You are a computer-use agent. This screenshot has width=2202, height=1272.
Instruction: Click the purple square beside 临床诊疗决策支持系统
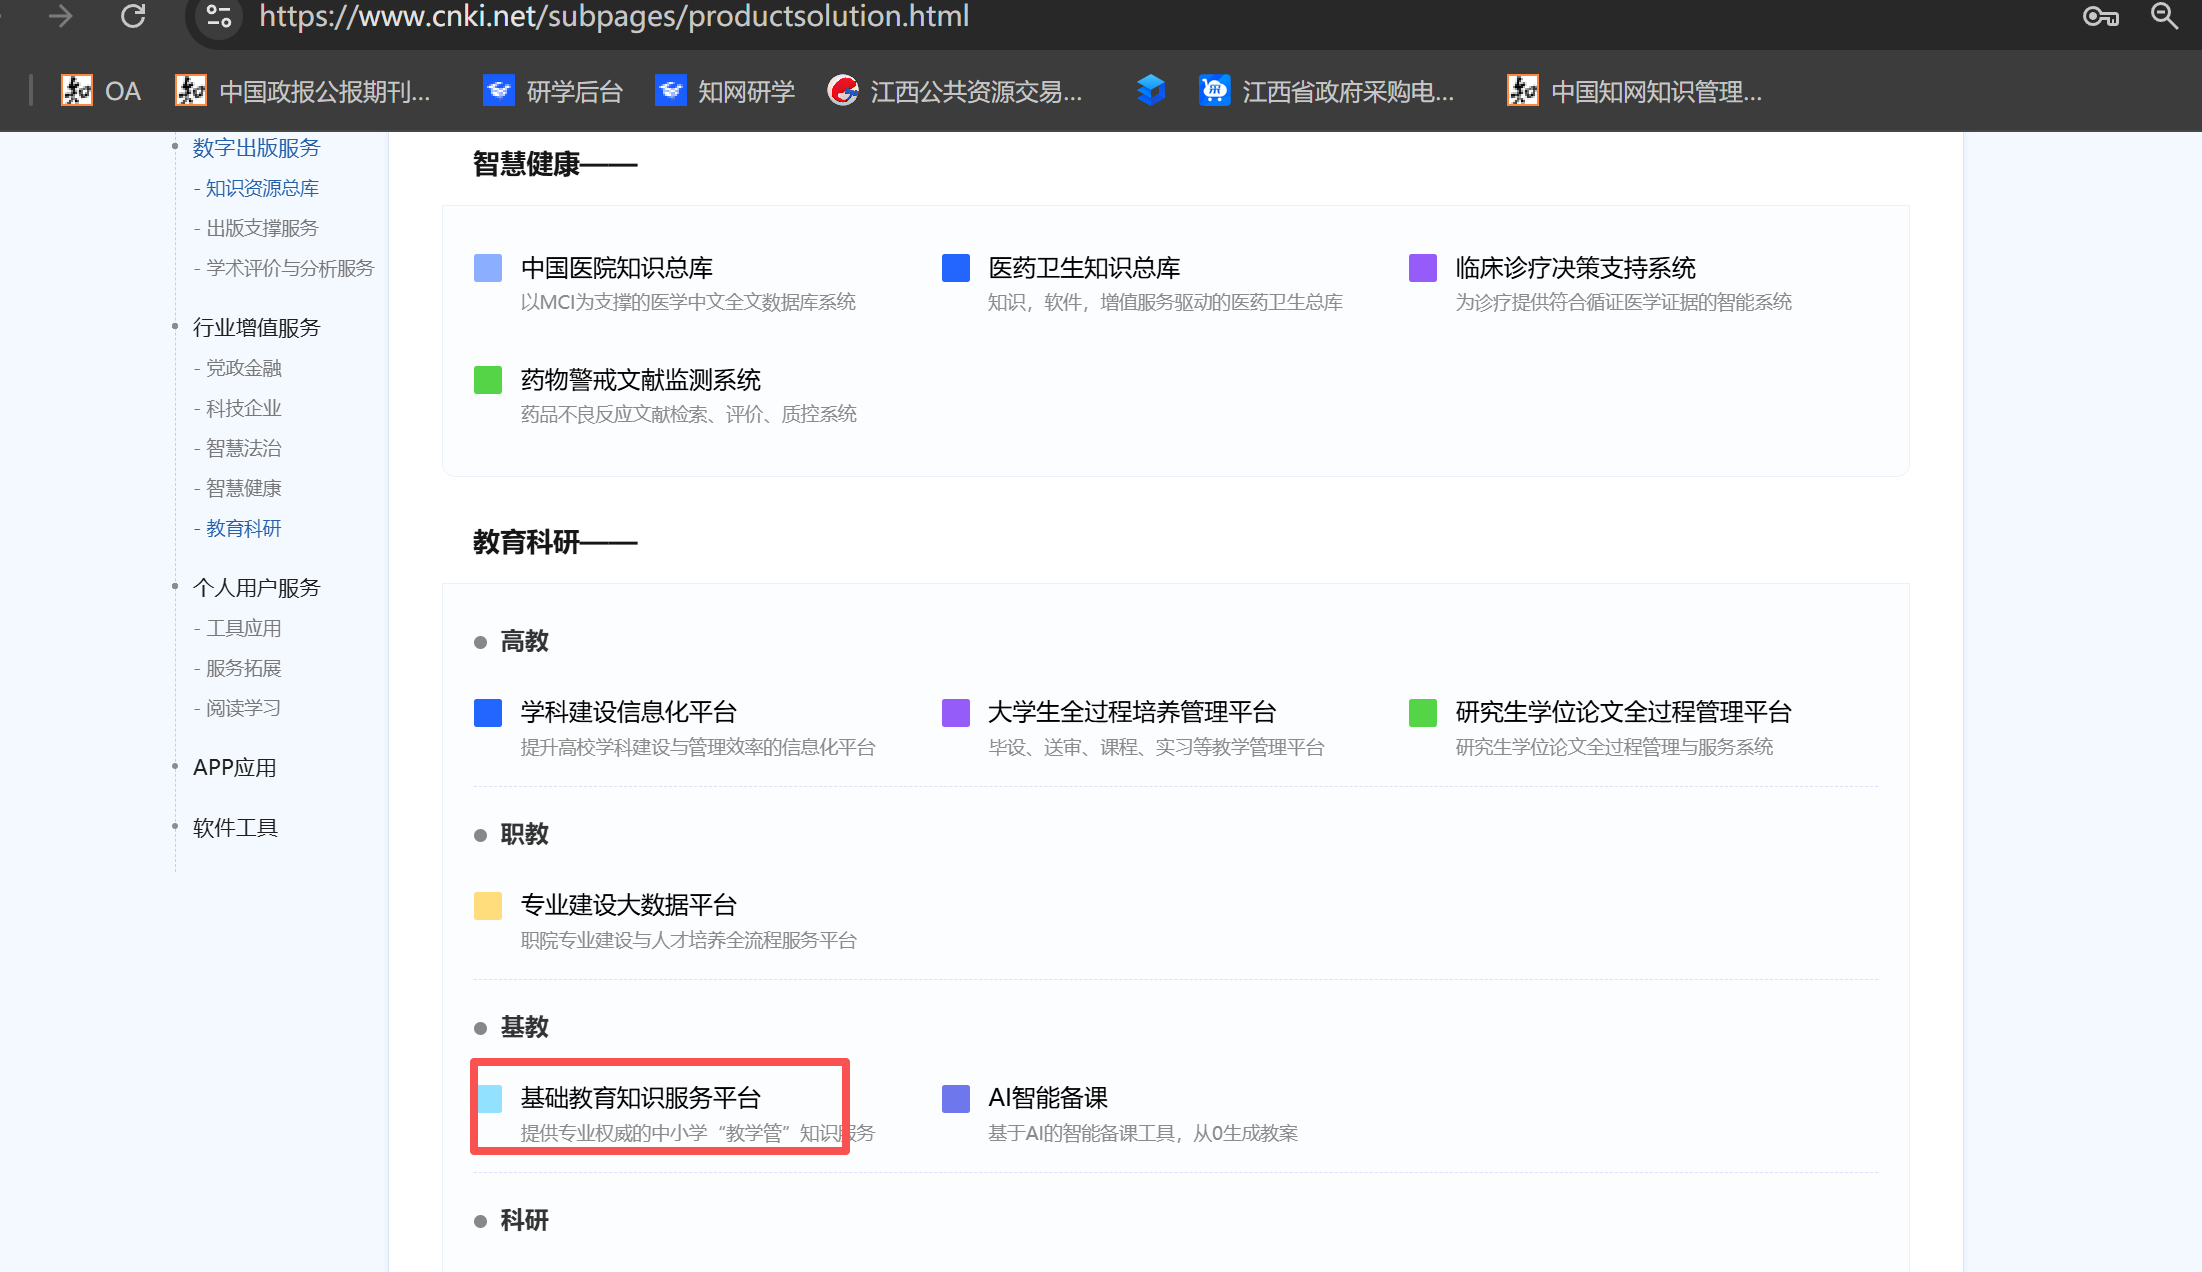tap(1423, 268)
